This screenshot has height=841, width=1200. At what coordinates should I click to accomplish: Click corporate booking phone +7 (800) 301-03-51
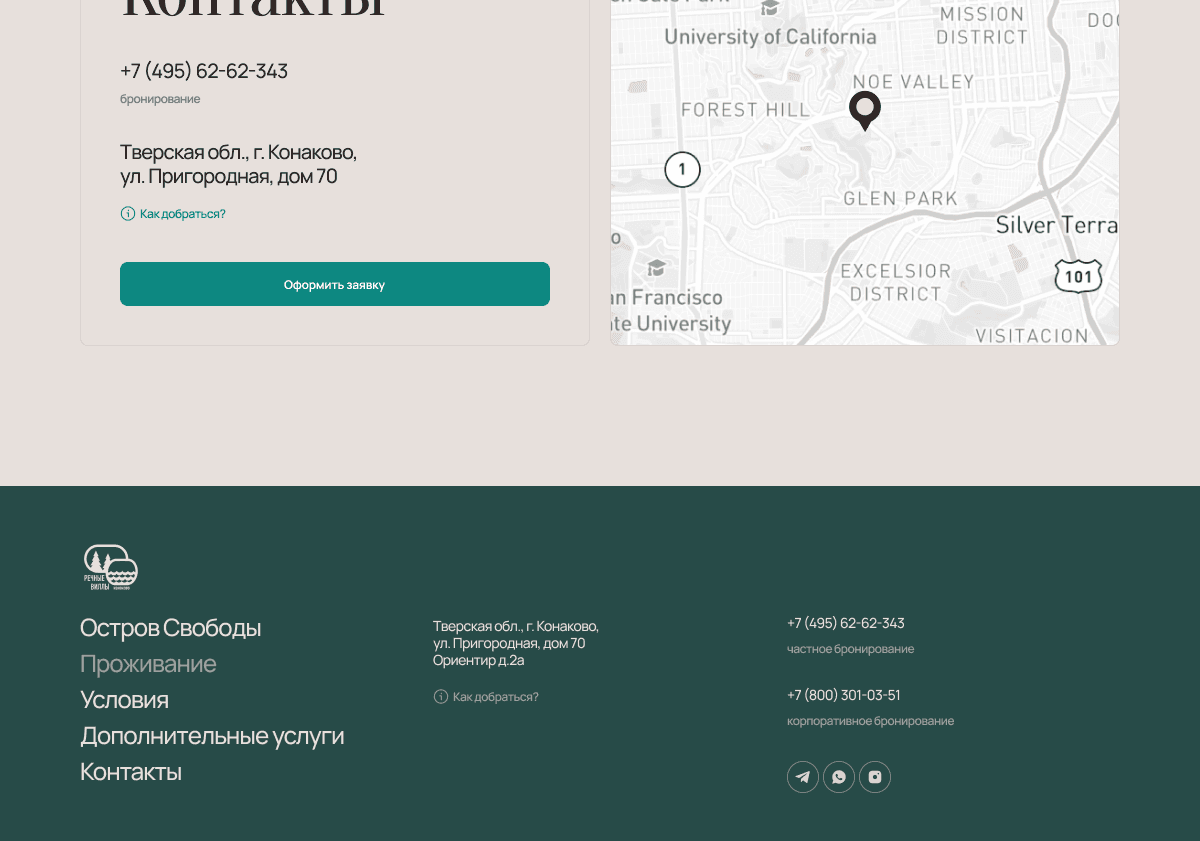click(x=843, y=695)
